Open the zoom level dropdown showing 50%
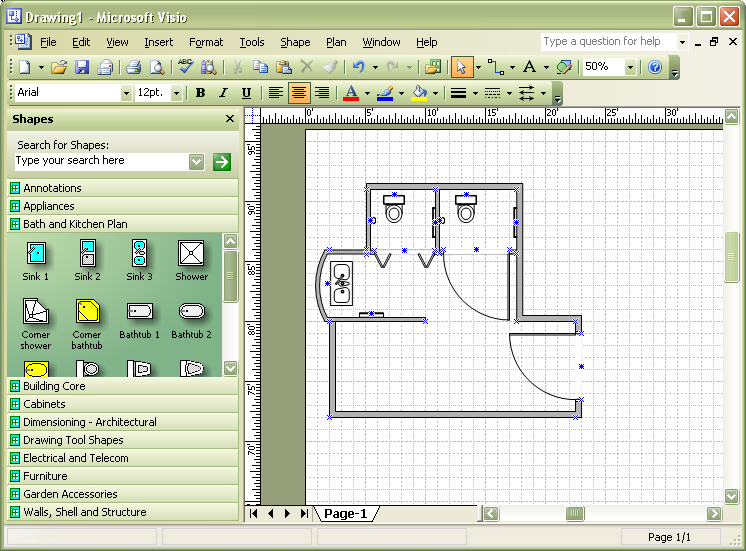The height and width of the screenshot is (551, 746). [x=630, y=67]
